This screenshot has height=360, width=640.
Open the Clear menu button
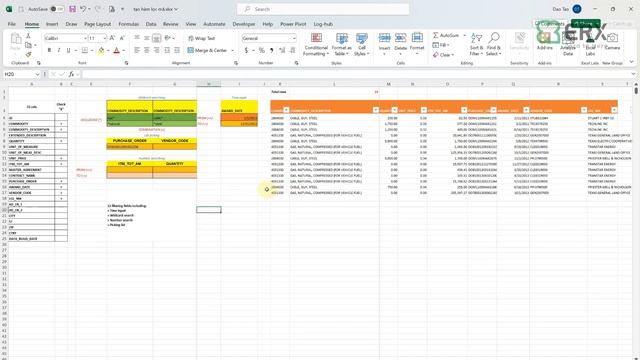(x=442, y=55)
